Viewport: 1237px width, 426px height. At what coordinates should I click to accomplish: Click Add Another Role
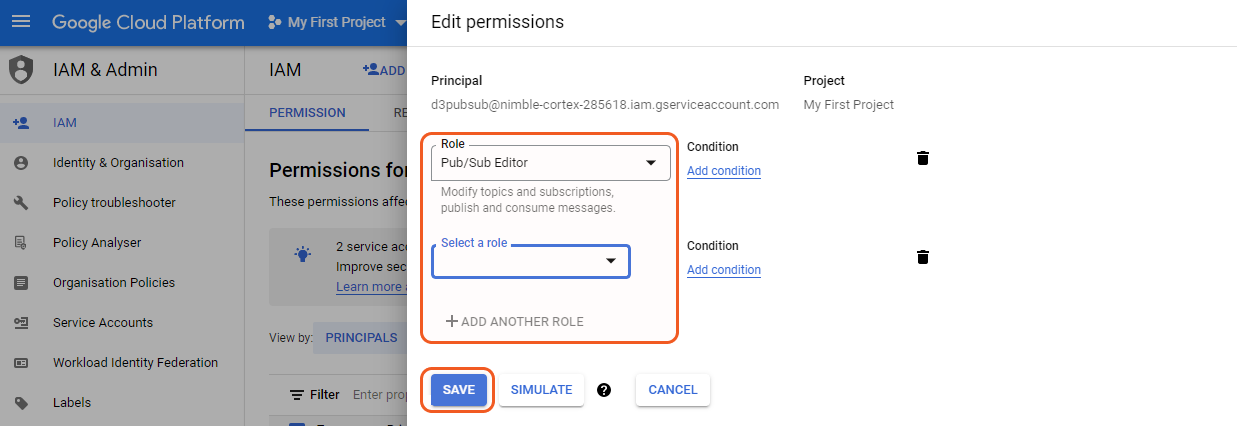click(x=514, y=322)
